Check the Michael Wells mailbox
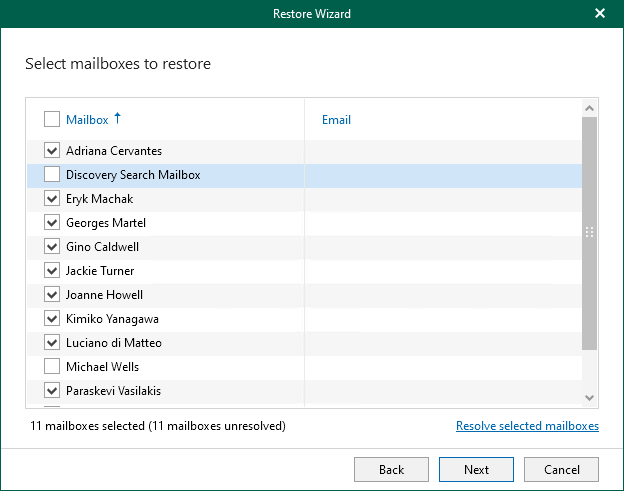Image resolution: width=624 pixels, height=491 pixels. point(52,367)
